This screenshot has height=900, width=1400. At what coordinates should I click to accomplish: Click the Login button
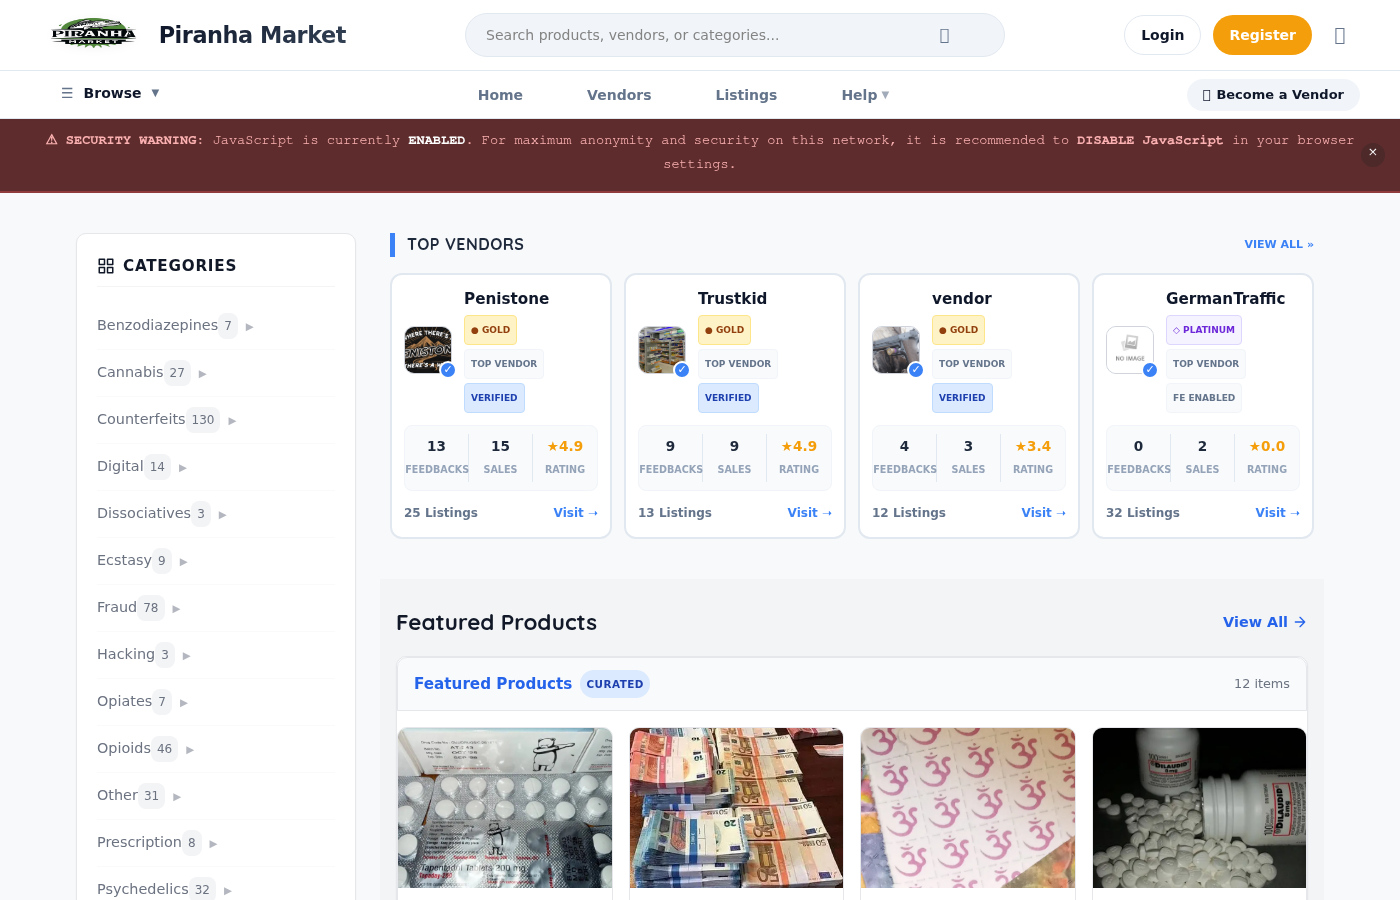[1162, 35]
